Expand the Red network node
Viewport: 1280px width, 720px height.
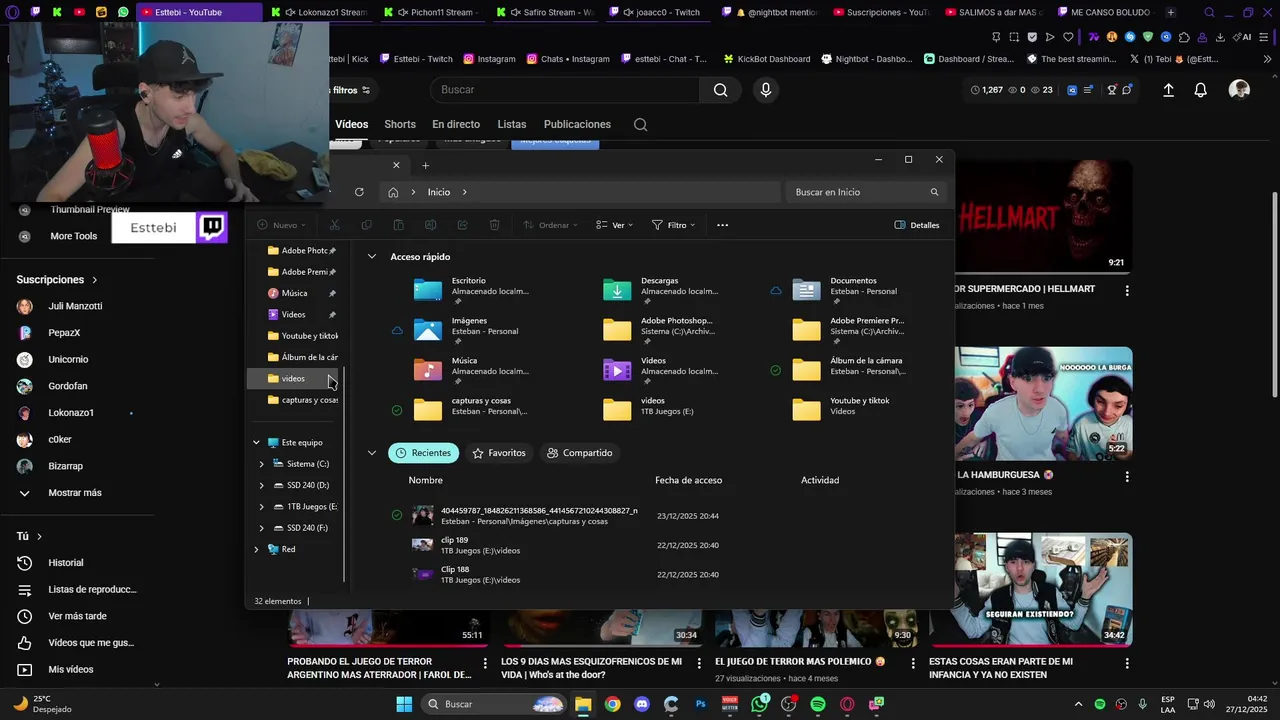pos(256,549)
